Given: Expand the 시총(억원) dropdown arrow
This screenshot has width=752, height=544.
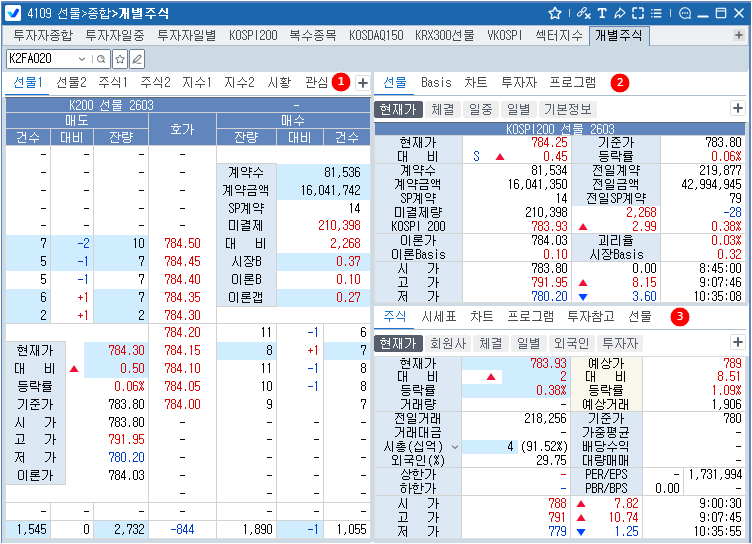Looking at the screenshot, I should (x=456, y=446).
